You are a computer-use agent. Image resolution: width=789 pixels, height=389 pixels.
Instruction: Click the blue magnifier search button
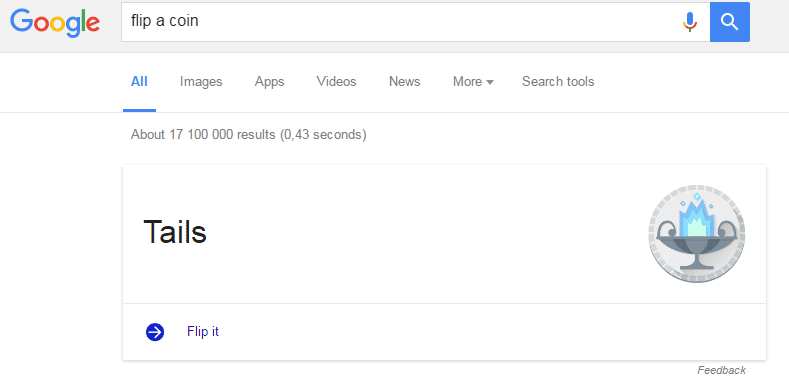pos(730,22)
